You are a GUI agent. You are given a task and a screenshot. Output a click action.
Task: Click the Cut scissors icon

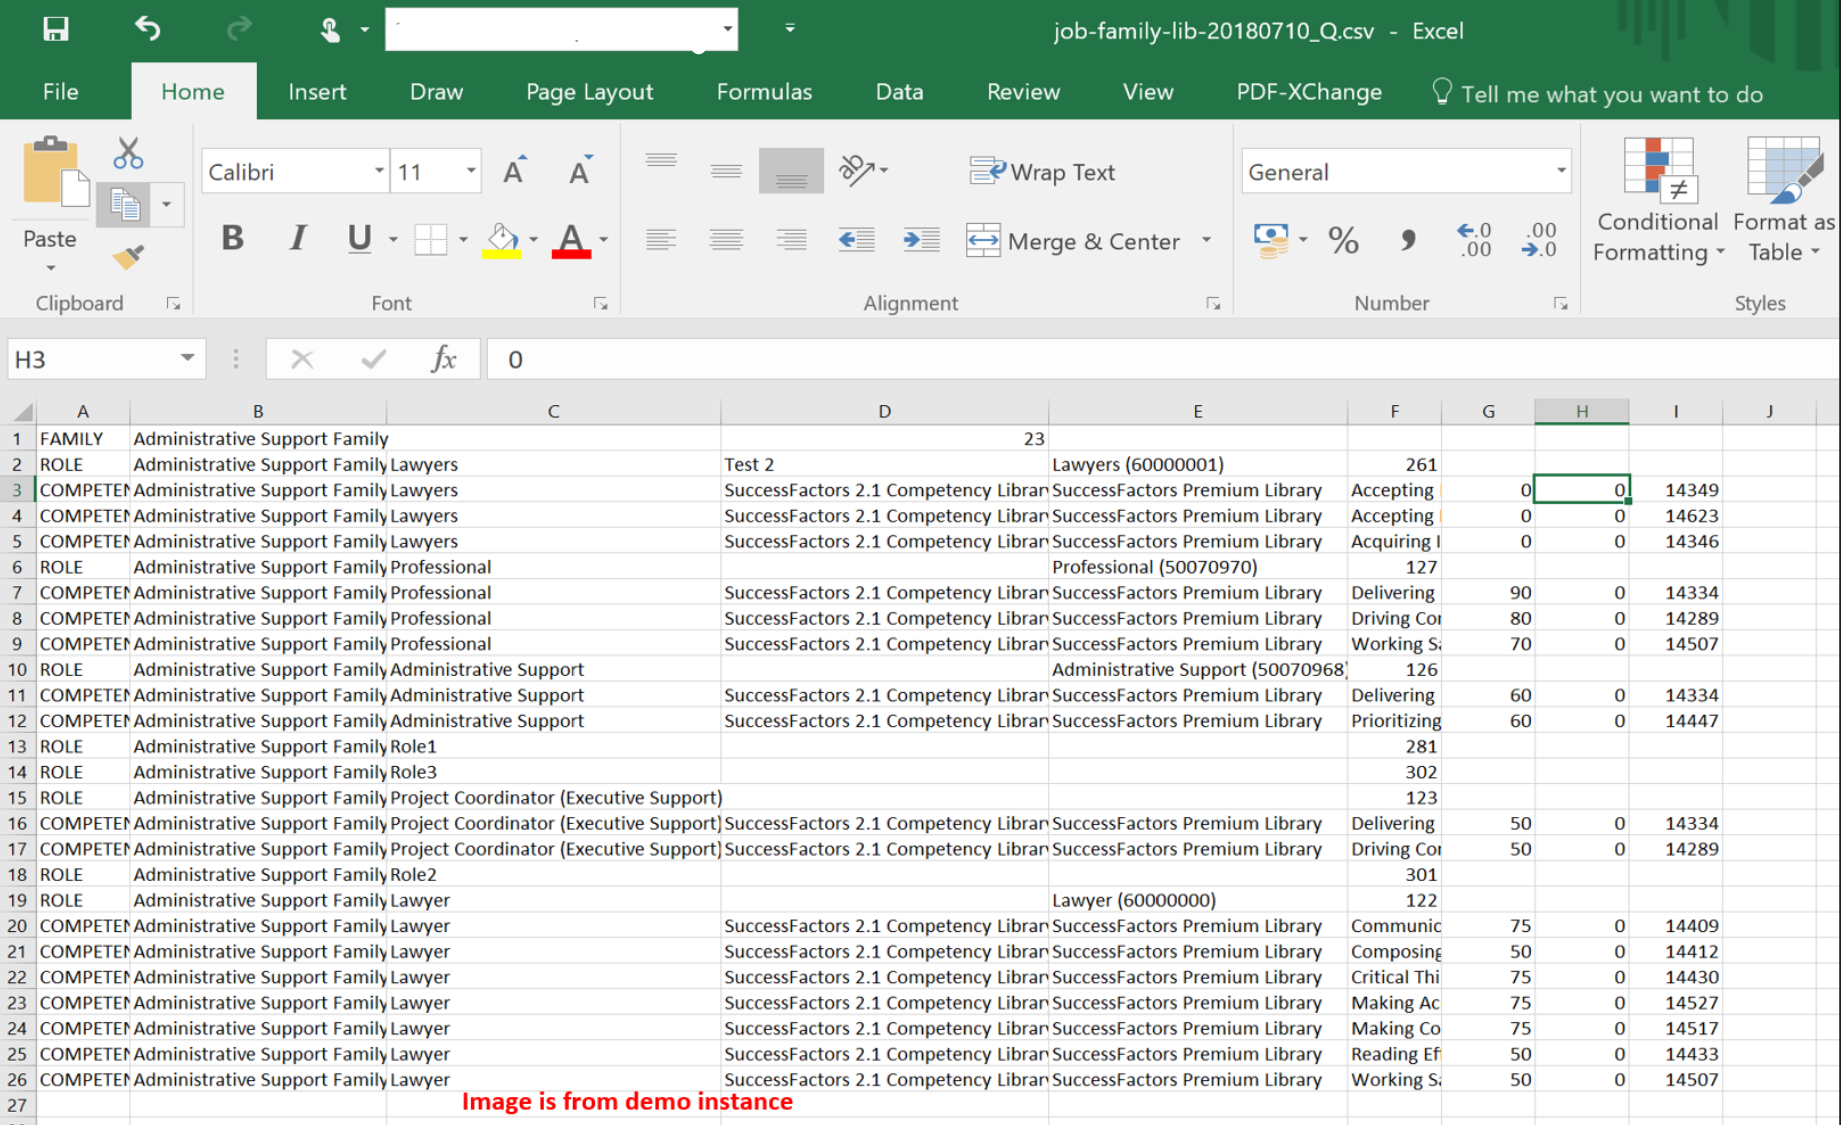pyautogui.click(x=128, y=153)
